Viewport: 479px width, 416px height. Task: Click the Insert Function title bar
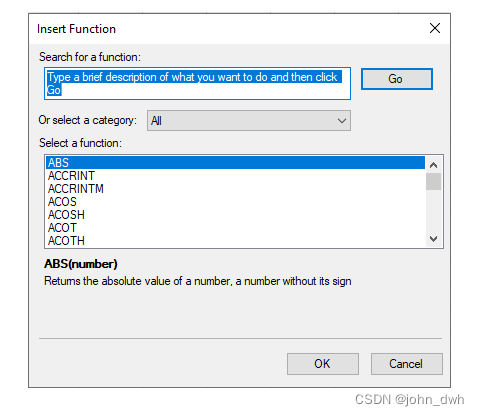pos(227,29)
